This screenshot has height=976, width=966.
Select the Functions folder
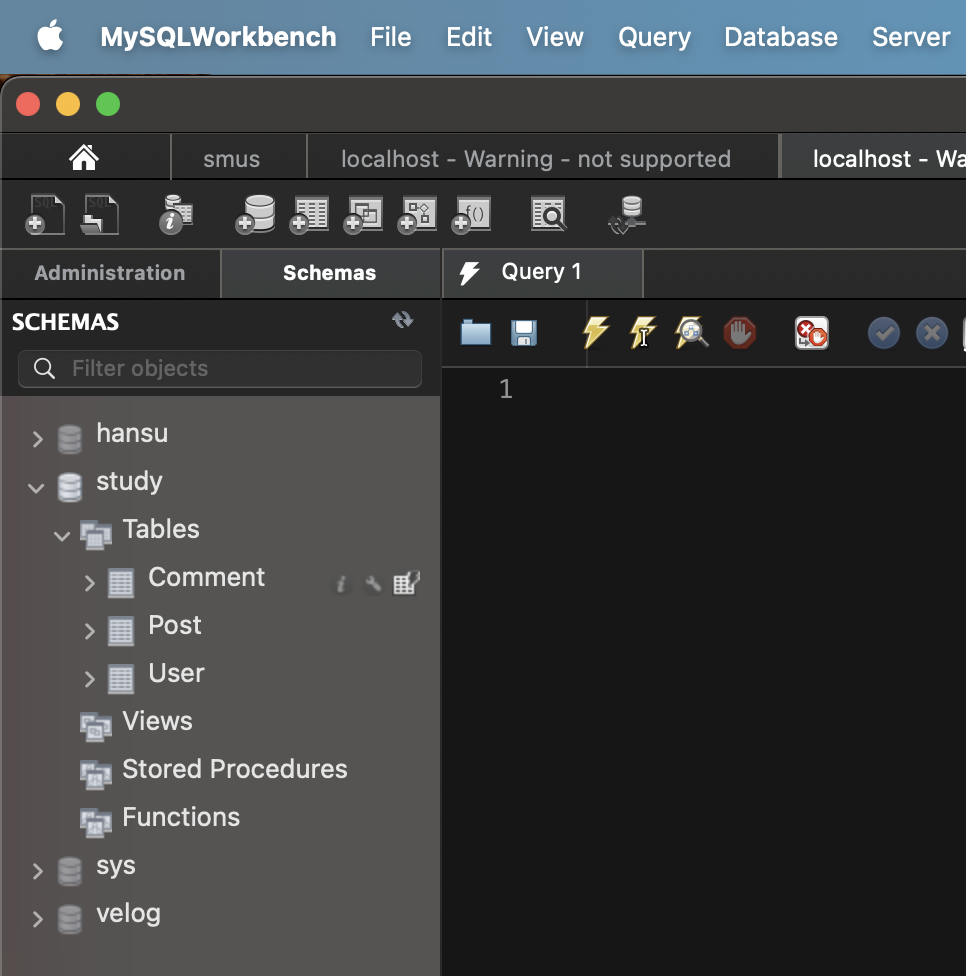[x=181, y=817]
